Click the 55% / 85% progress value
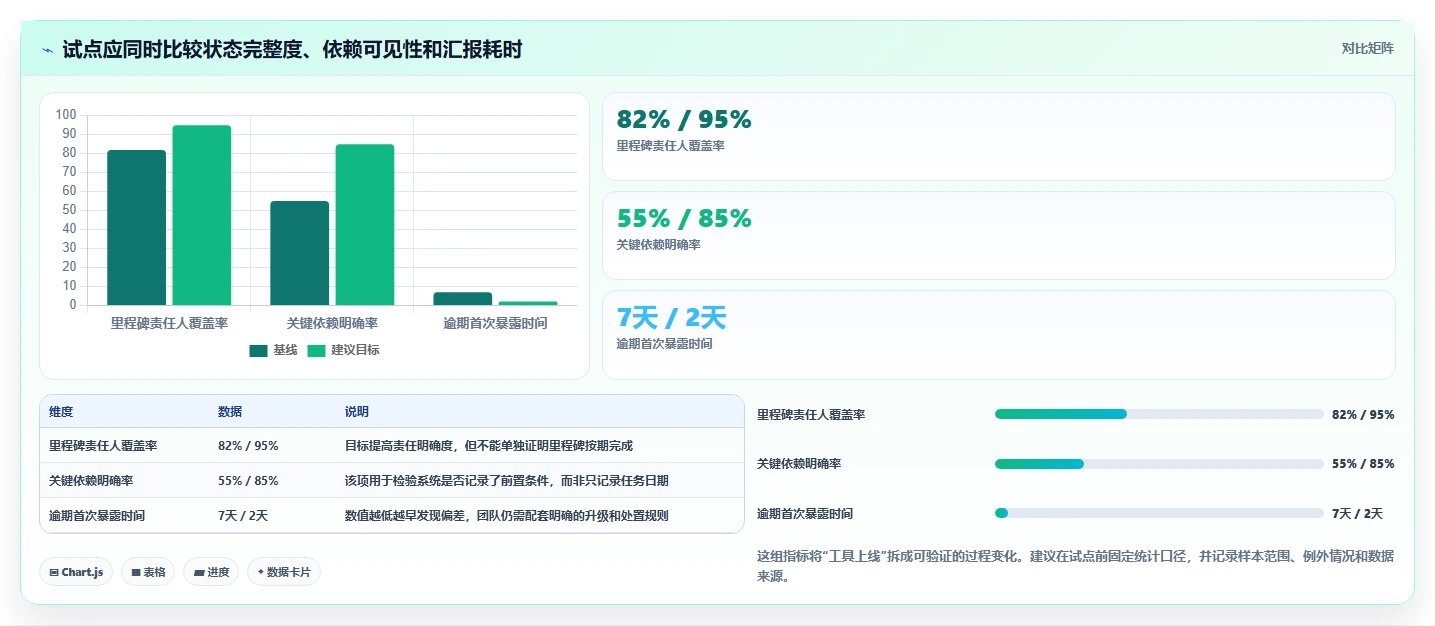This screenshot has height=626, width=1435. pyautogui.click(x=1363, y=464)
